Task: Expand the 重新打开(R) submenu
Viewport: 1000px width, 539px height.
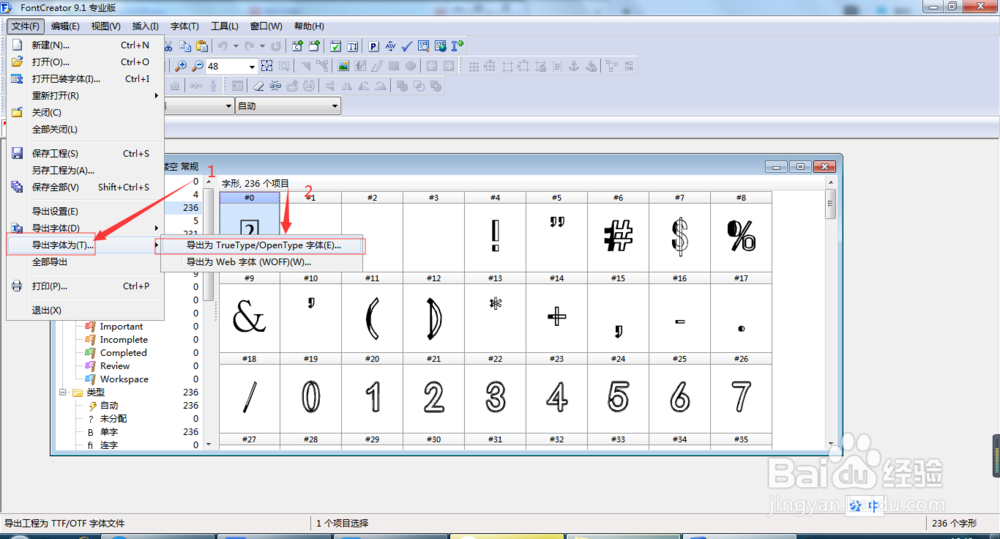Action: [x=85, y=96]
